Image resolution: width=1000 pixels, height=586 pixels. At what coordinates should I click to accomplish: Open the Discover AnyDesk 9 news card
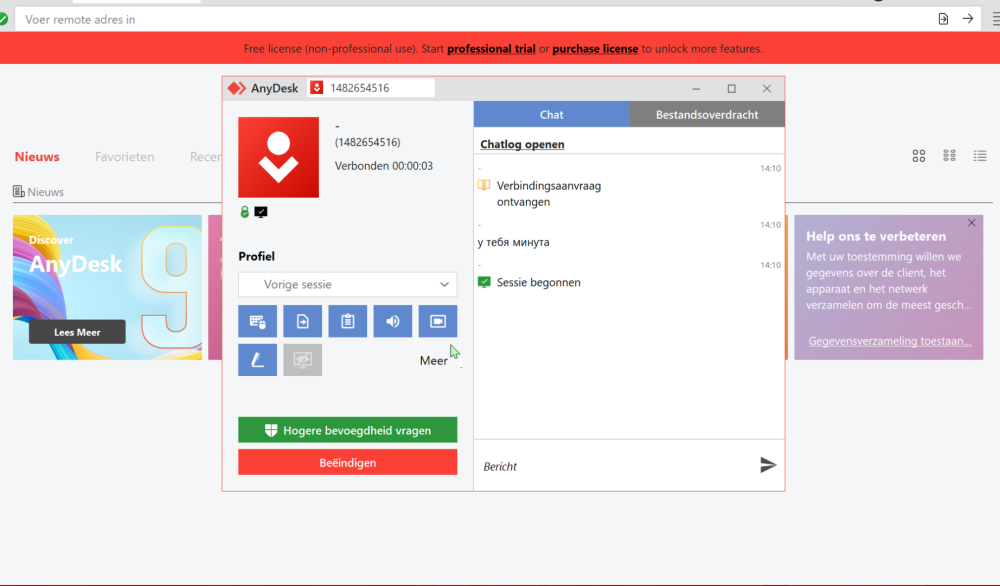(x=107, y=287)
